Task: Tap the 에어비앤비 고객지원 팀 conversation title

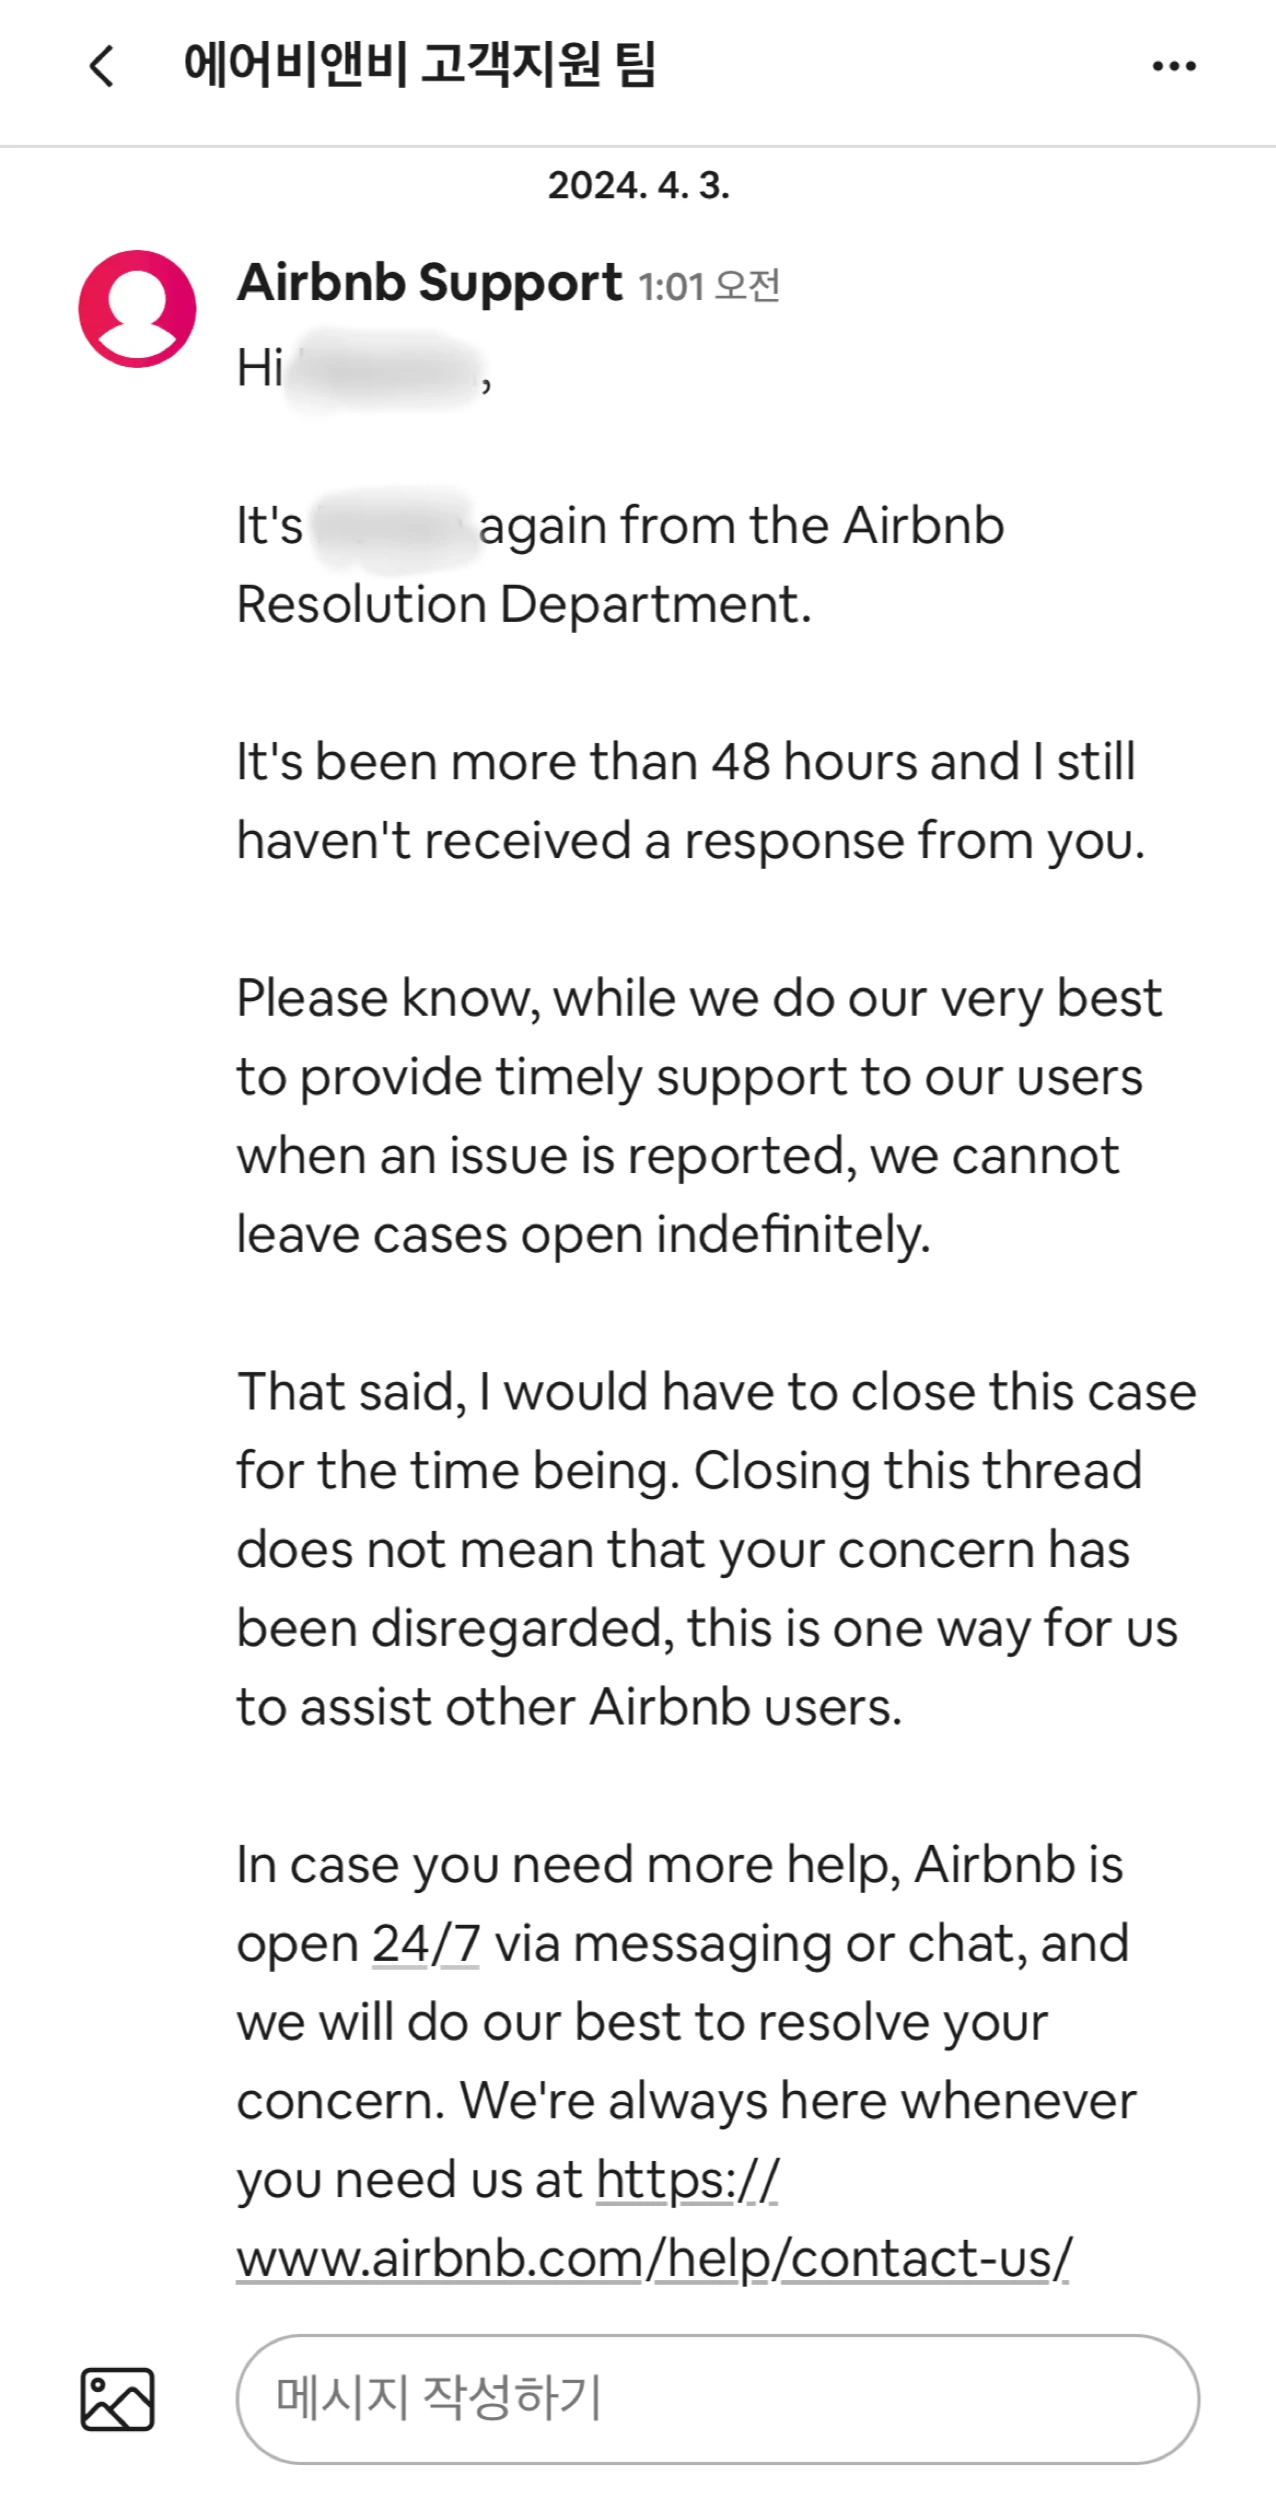Action: (x=419, y=66)
